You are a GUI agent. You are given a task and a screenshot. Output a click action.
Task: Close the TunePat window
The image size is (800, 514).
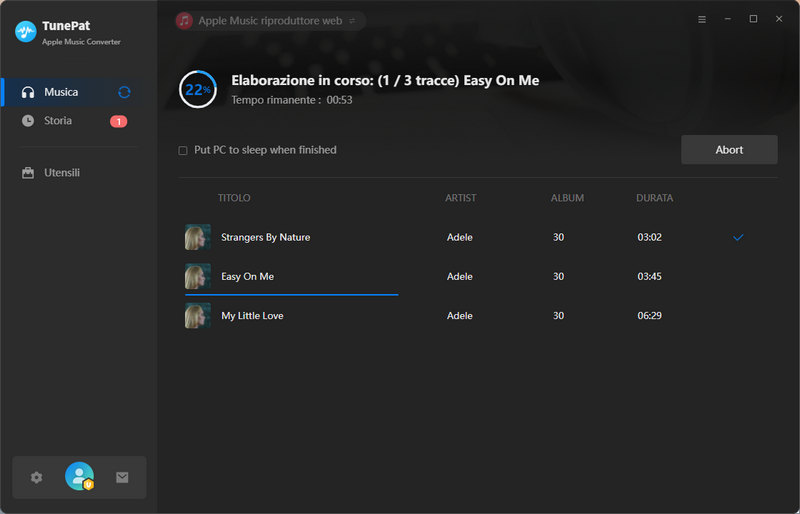click(x=779, y=19)
